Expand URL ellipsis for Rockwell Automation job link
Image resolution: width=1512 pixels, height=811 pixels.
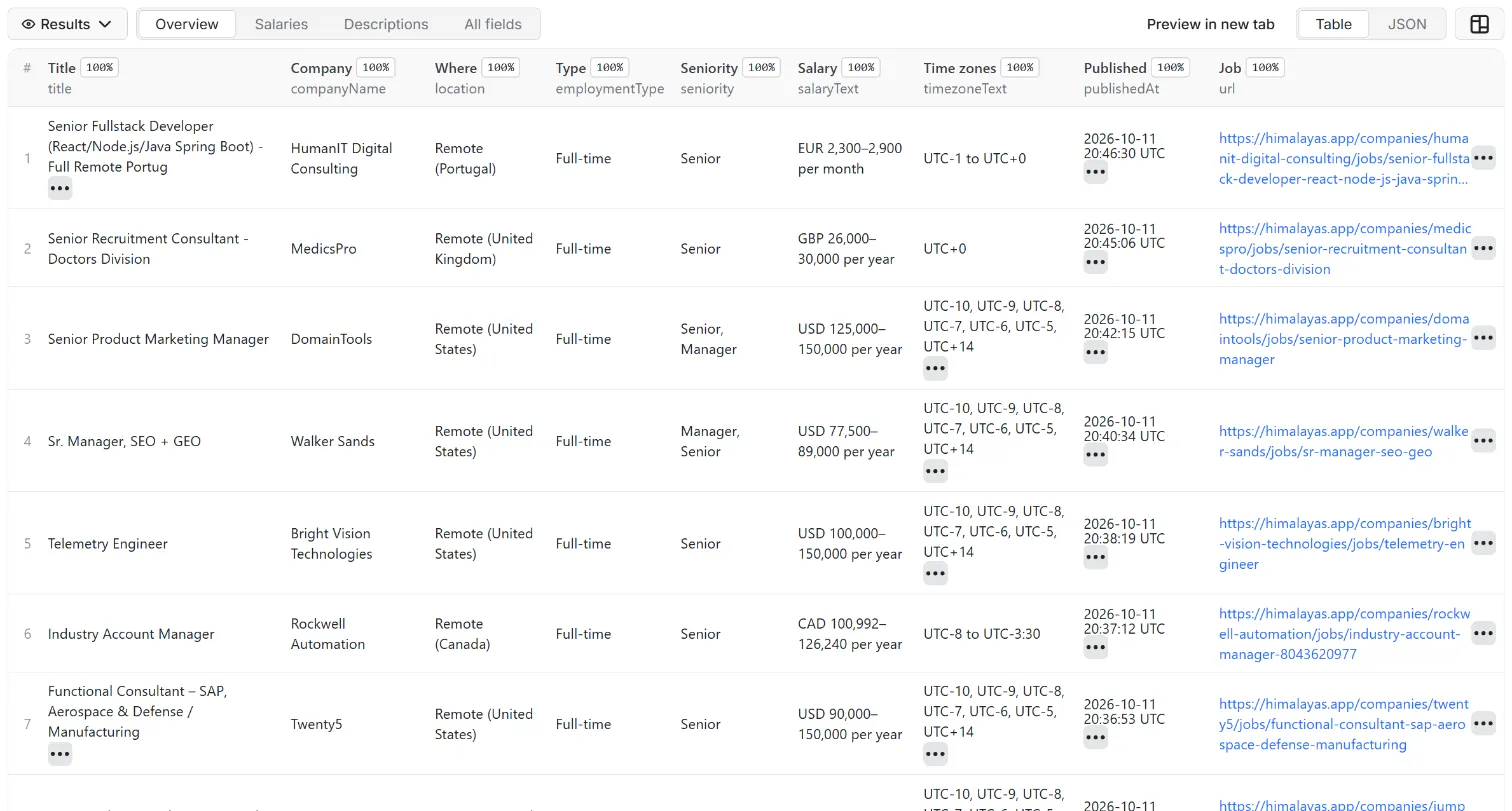click(x=1484, y=633)
